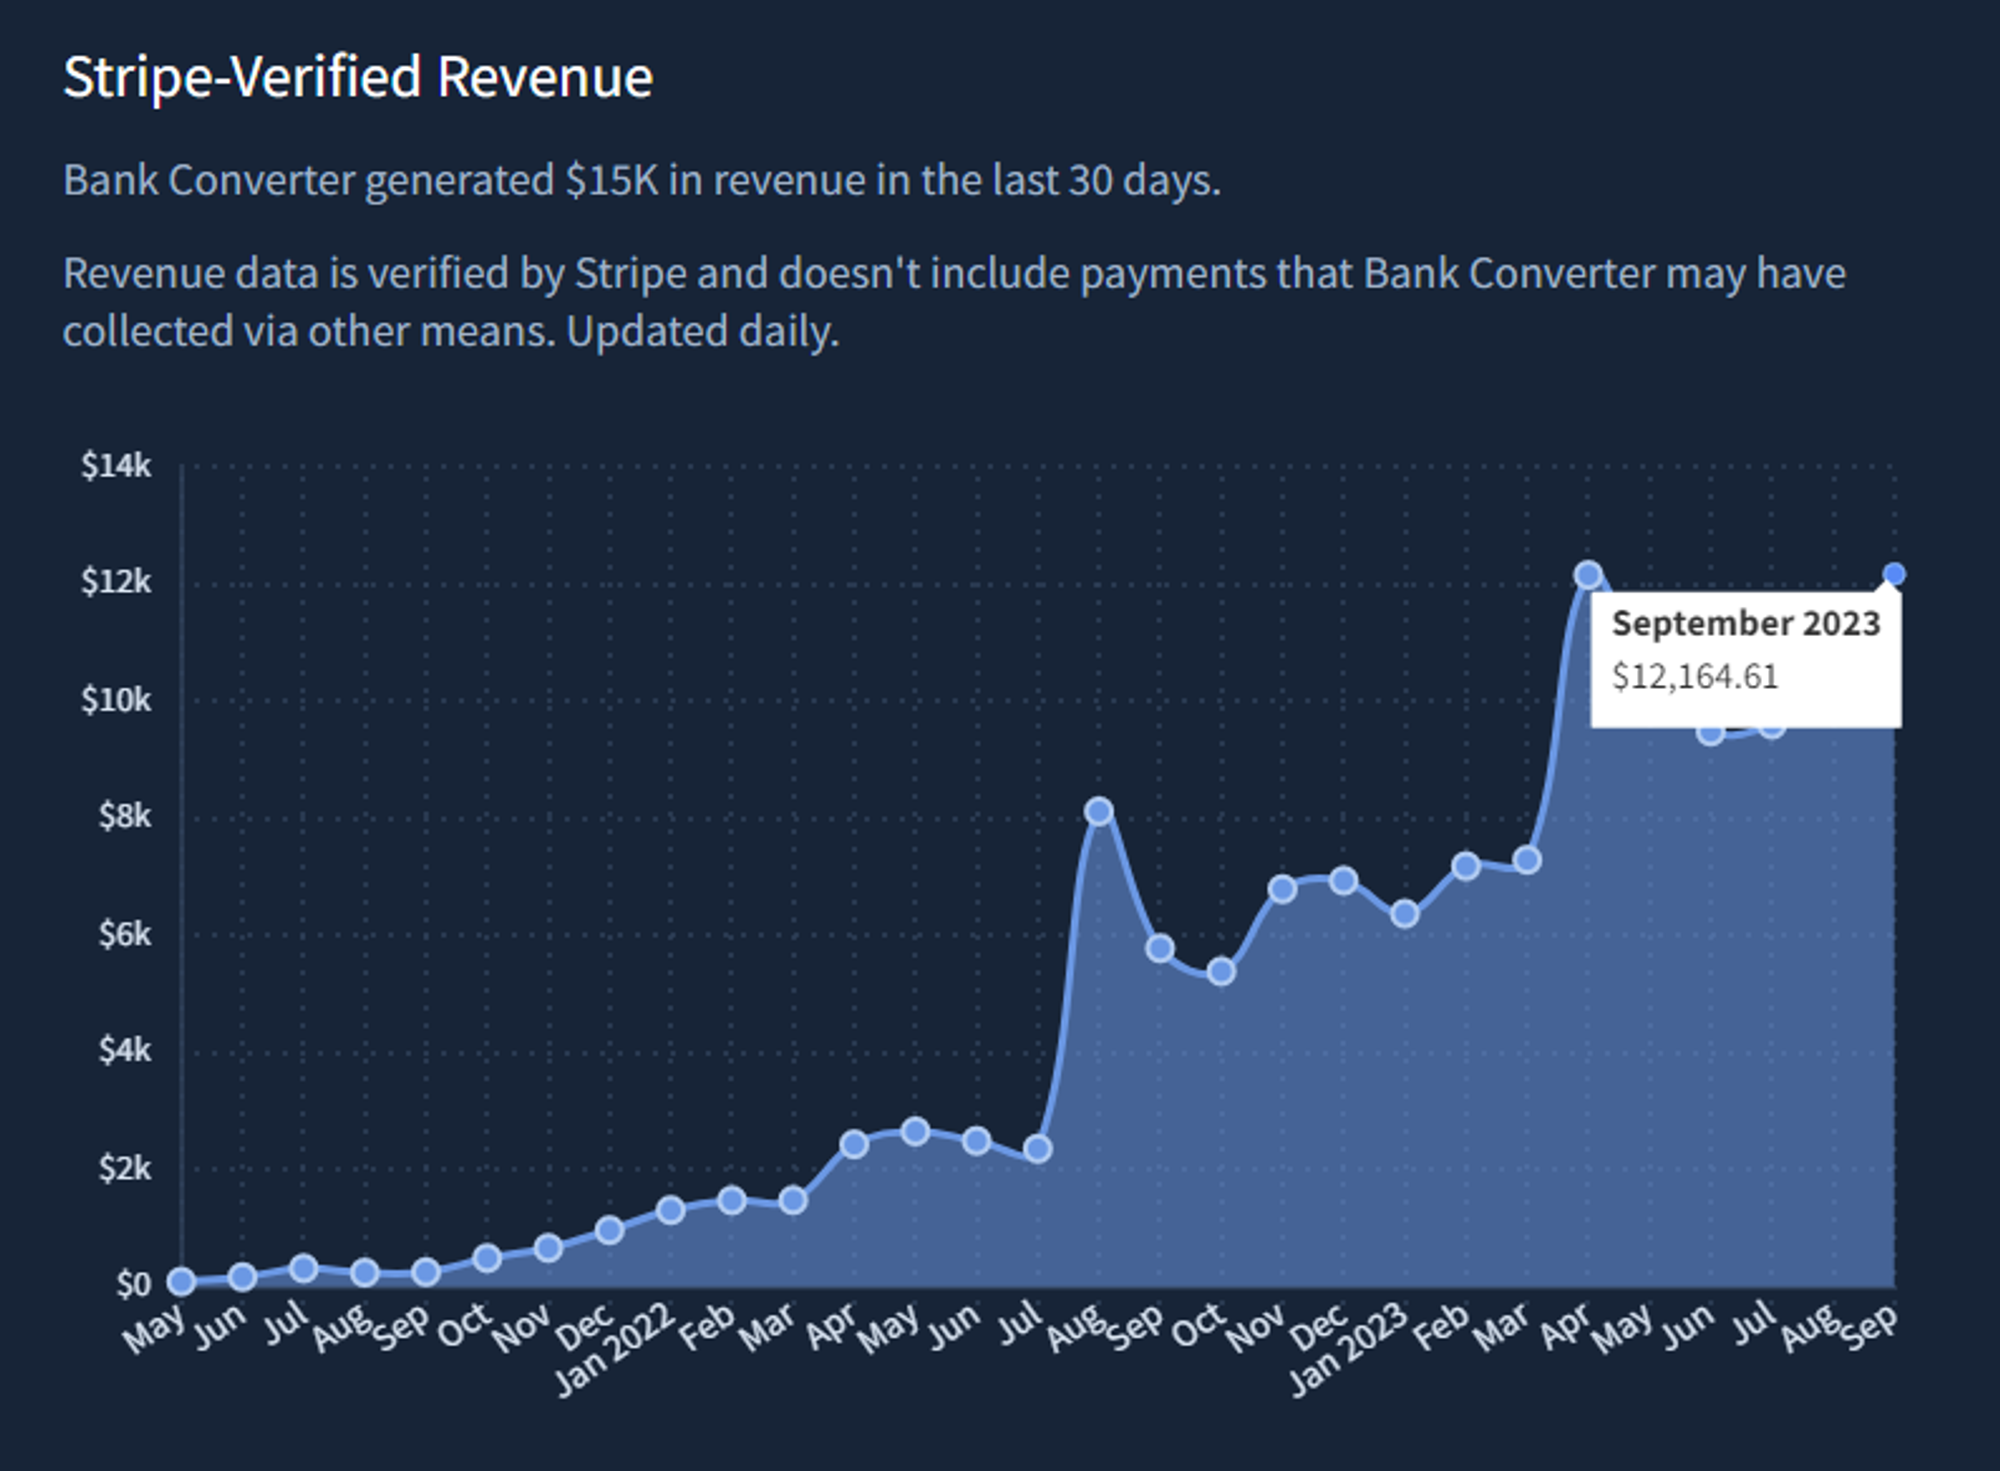Viewport: 2000px width, 1471px height.
Task: Click the '$12k' y-axis label
Action: [x=116, y=582]
